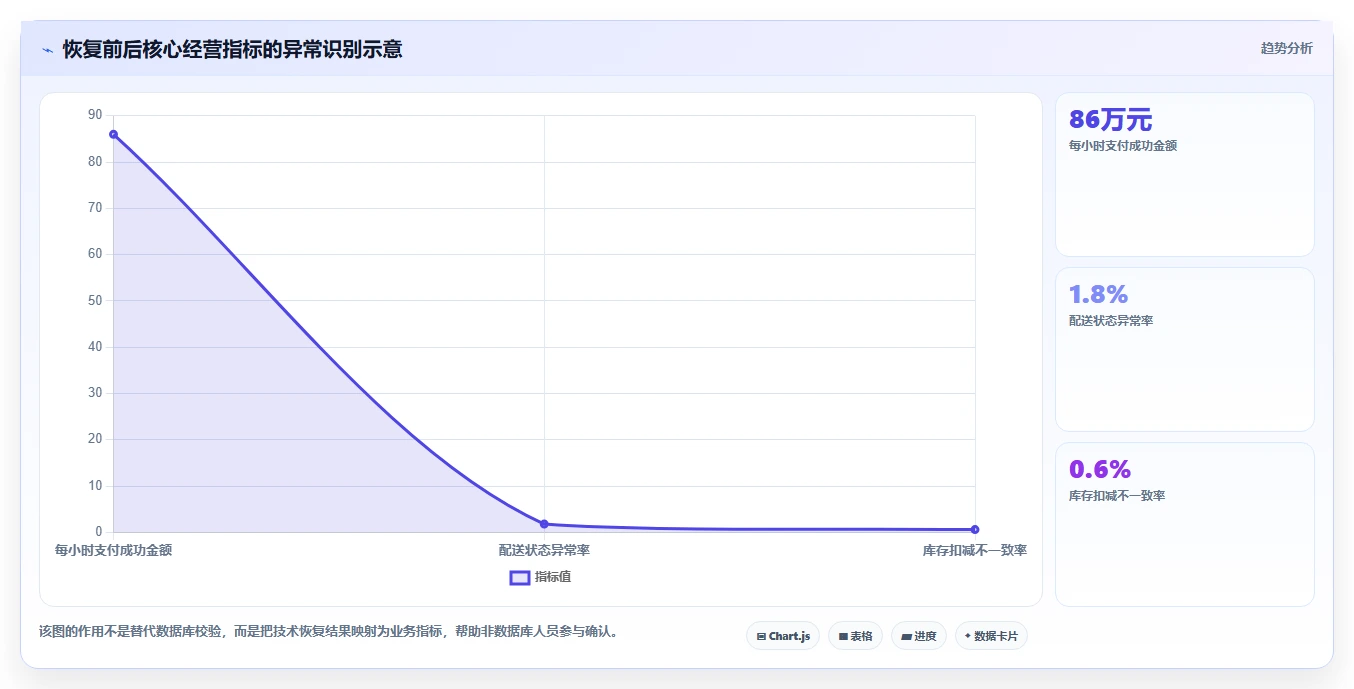Click the 0.6% value card
Viewport: 1354px width, 689px height.
pos(1185,524)
